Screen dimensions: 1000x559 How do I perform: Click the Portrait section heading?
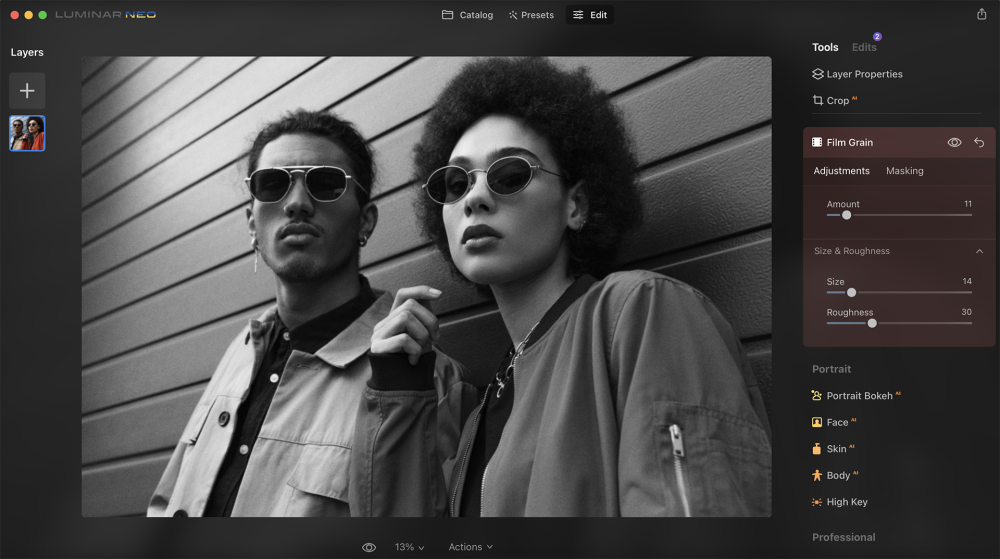tap(831, 369)
